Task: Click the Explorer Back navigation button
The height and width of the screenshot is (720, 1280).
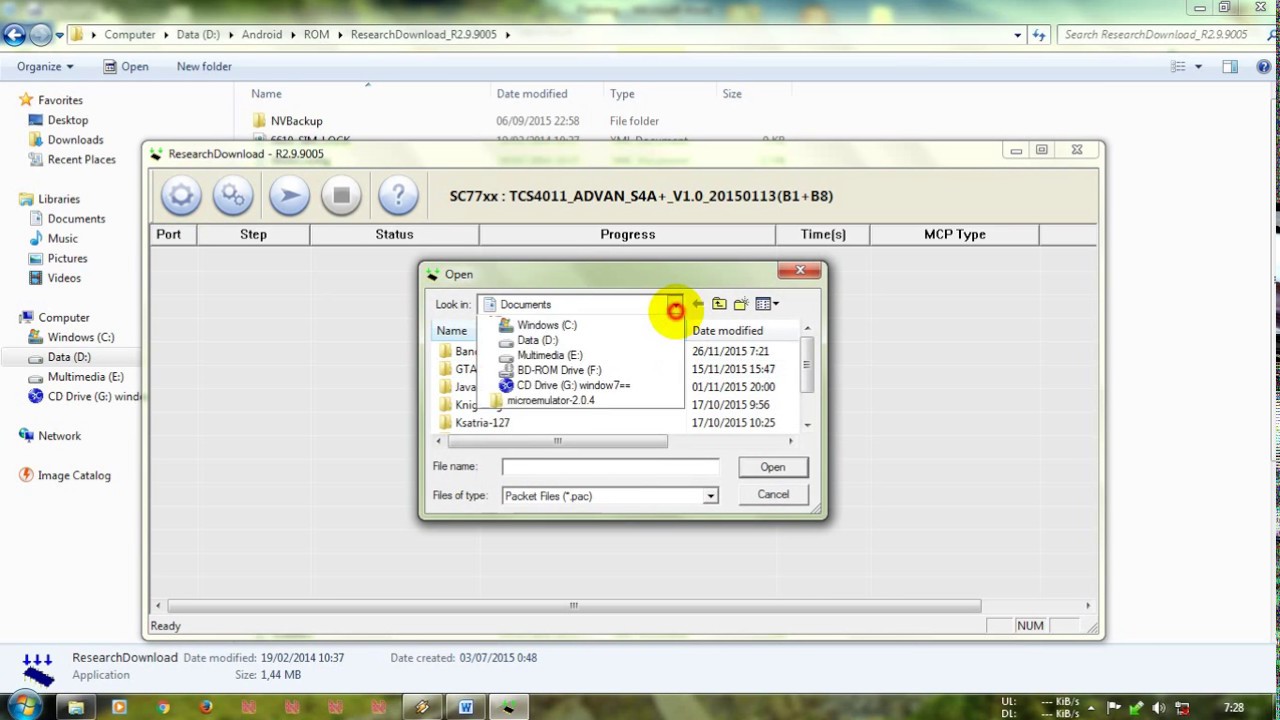Action: [14, 34]
